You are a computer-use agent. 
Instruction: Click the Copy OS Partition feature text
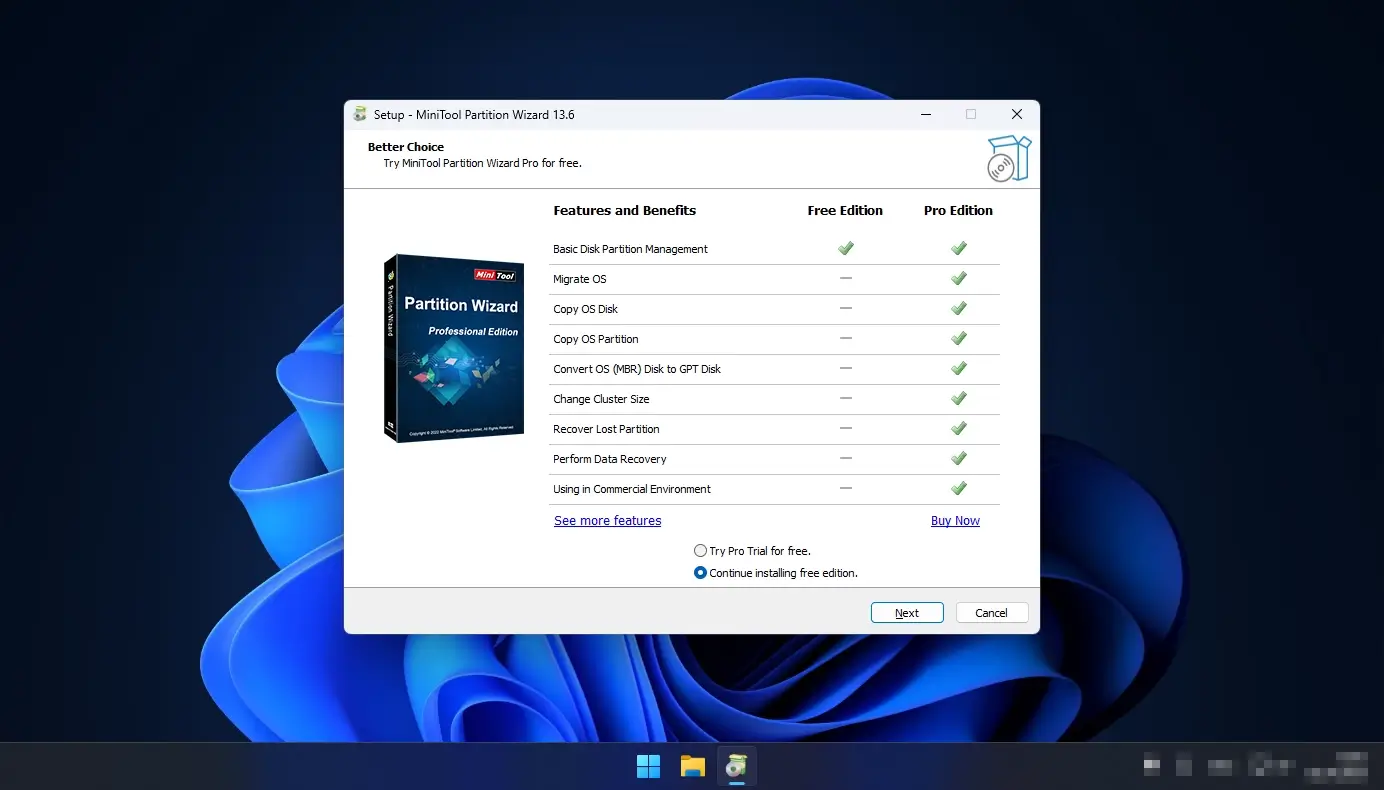[x=596, y=339]
